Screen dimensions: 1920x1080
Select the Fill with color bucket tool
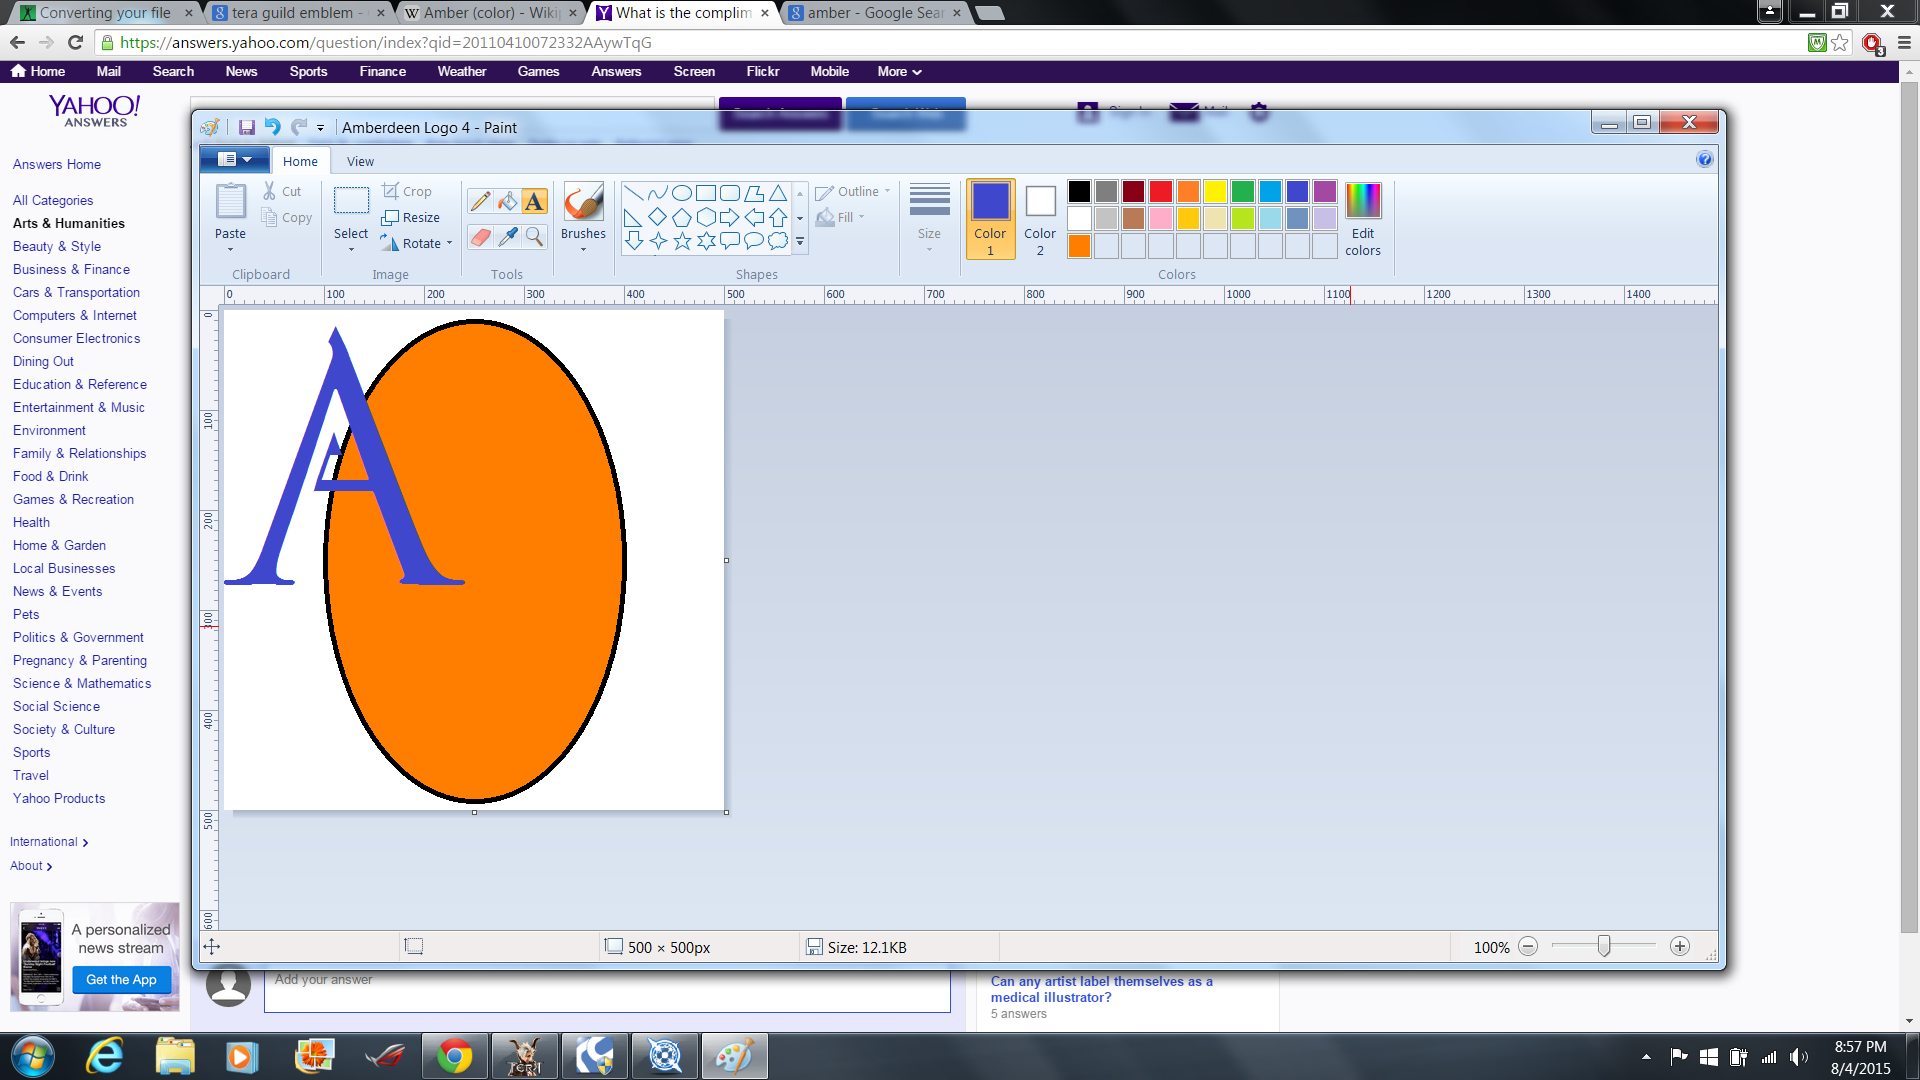coord(508,202)
